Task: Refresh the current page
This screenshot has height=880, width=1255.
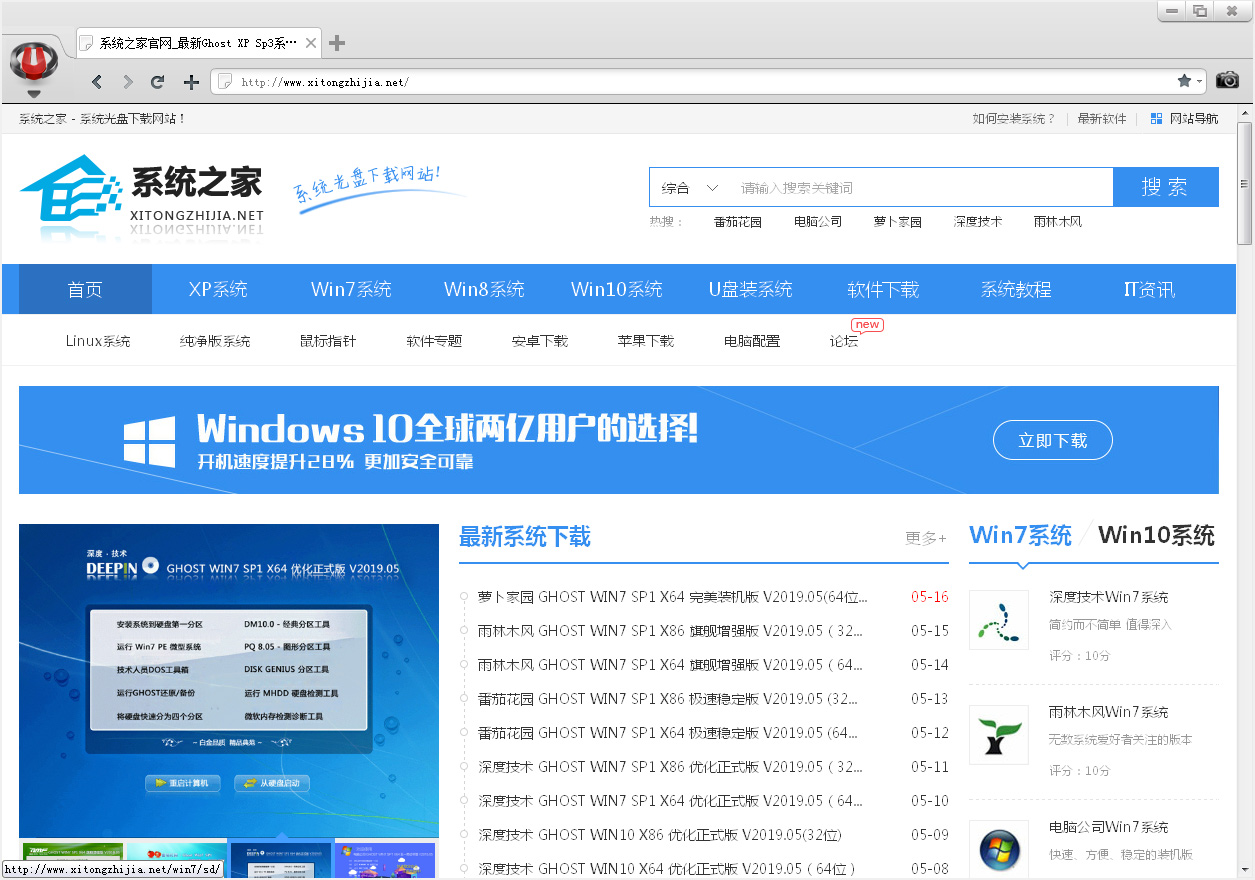Action: click(x=158, y=82)
